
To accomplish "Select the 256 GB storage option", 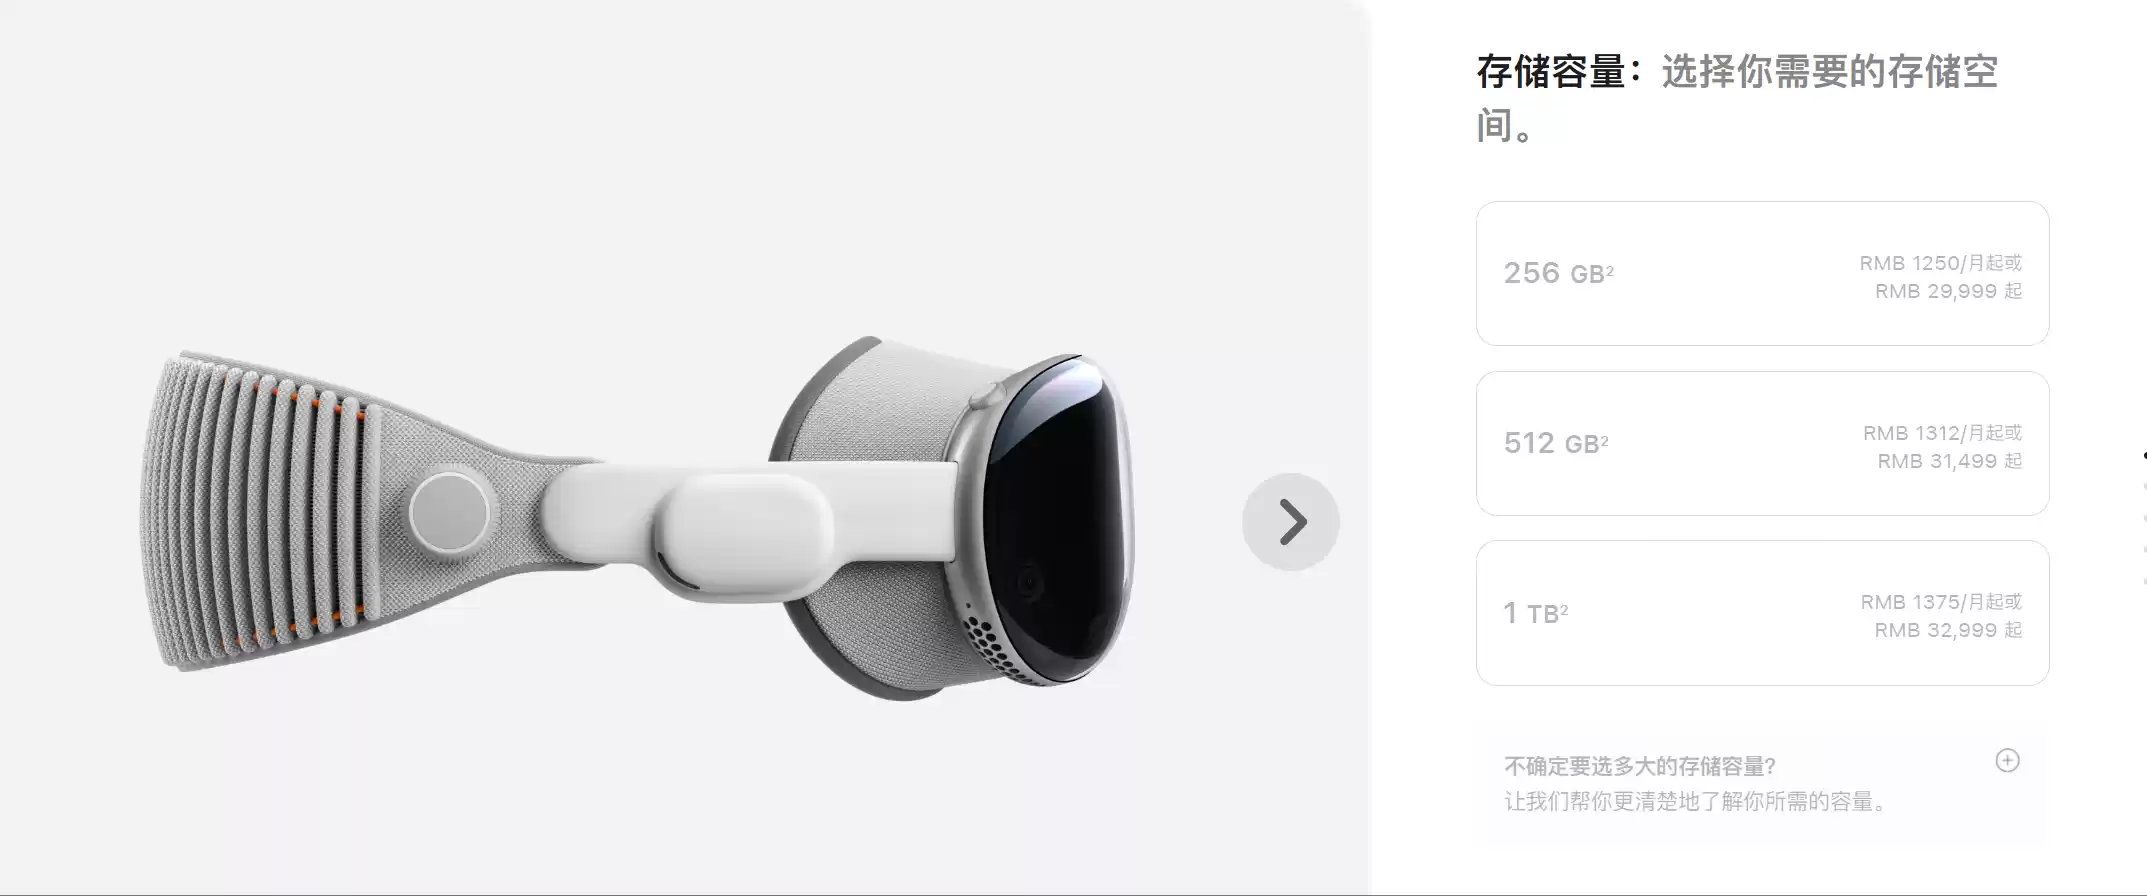I will tap(1762, 274).
